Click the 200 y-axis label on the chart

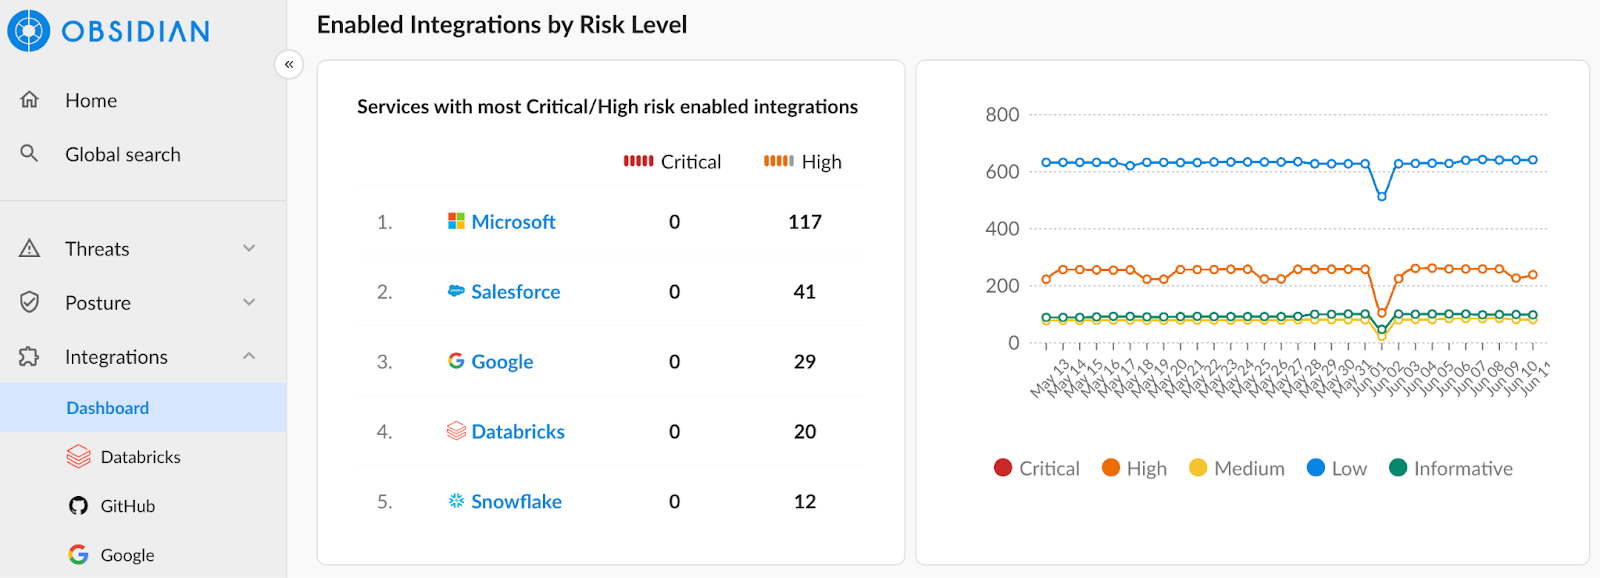[x=1002, y=286]
